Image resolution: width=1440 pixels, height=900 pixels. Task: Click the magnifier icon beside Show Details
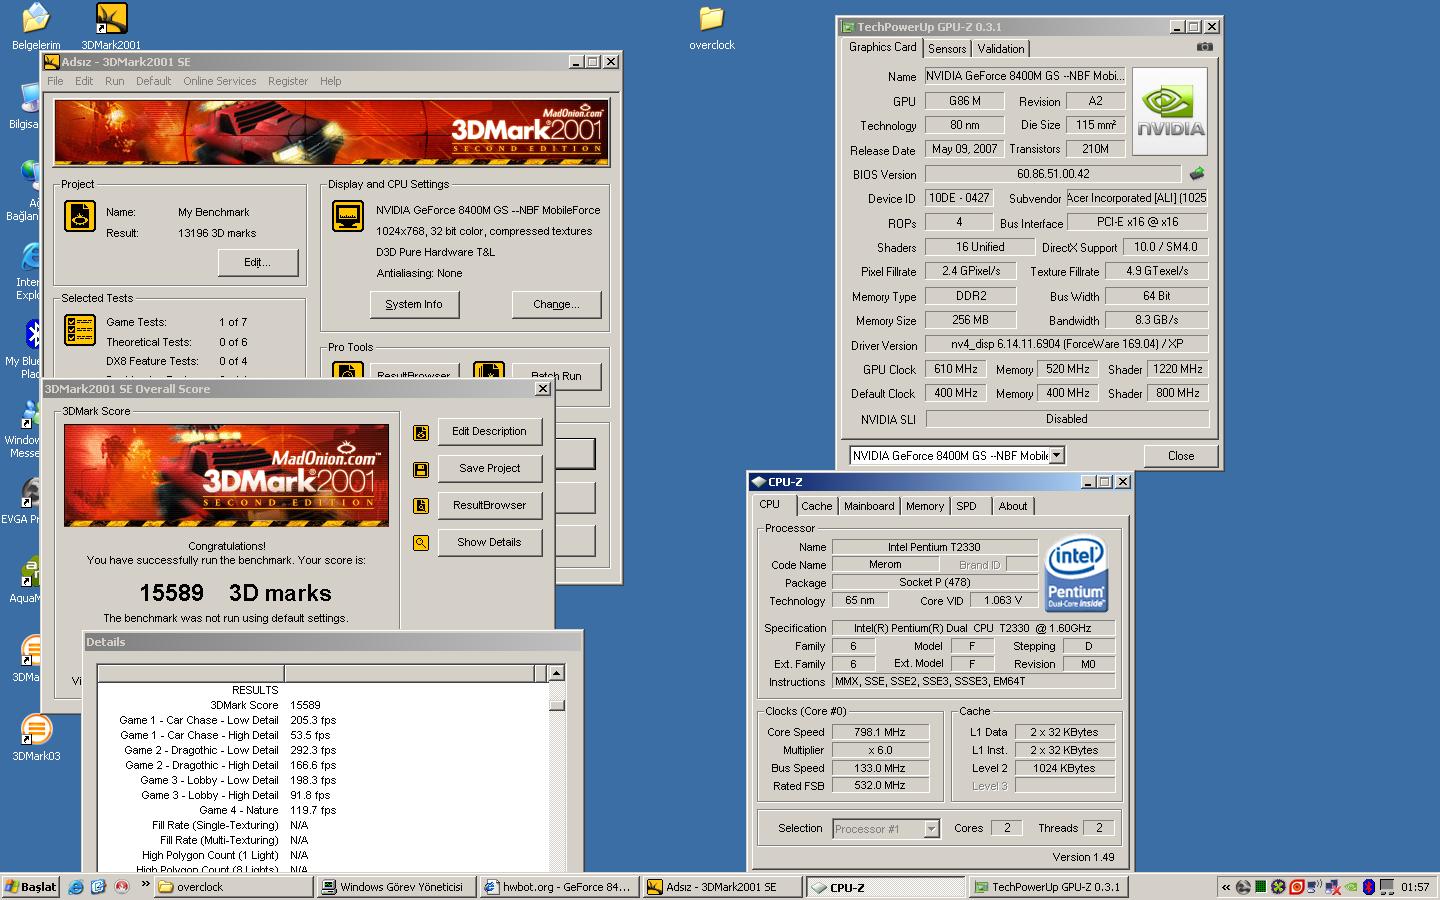click(421, 543)
